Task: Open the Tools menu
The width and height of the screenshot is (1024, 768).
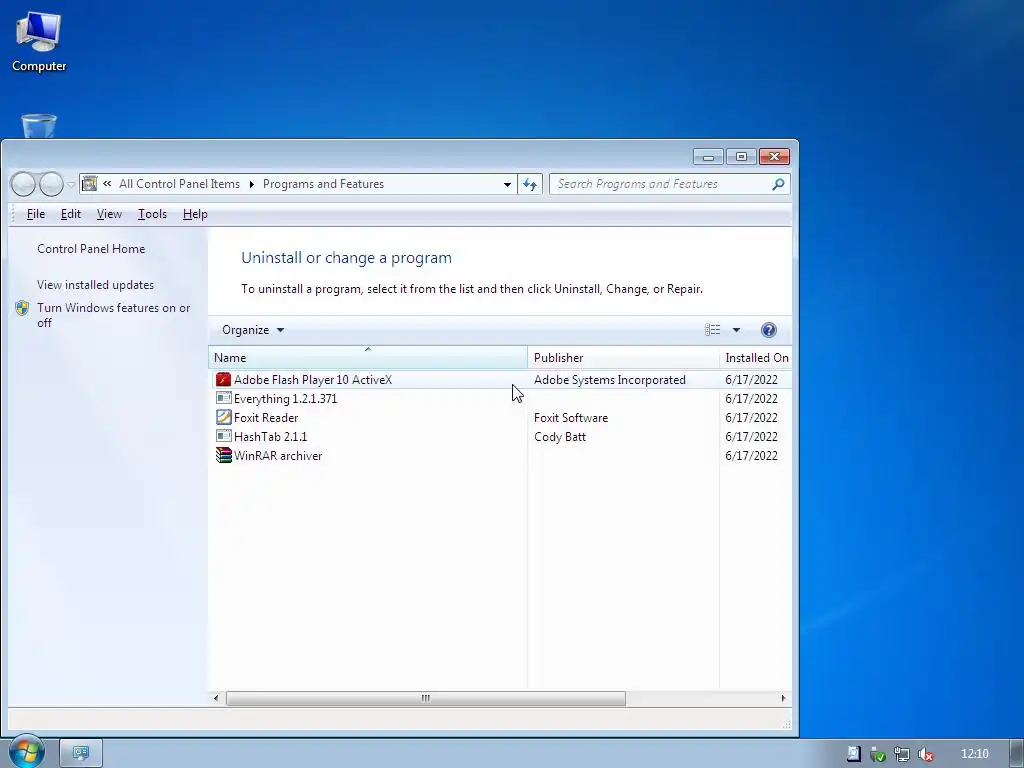Action: tap(152, 214)
